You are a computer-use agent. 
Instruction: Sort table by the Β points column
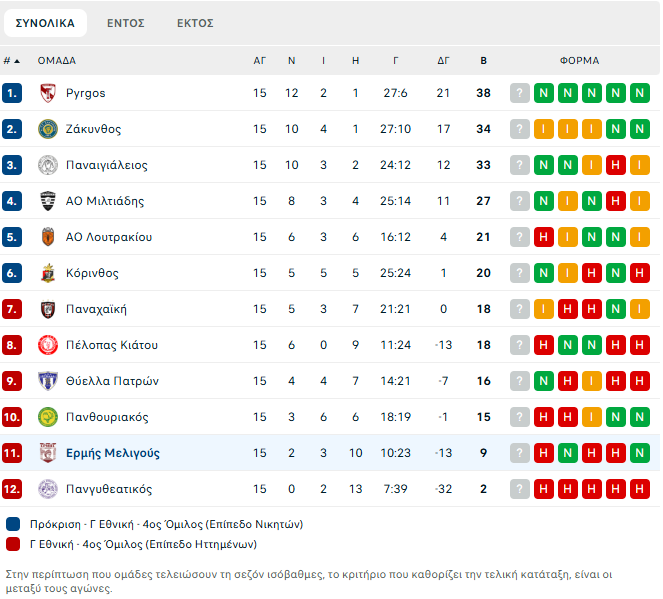(484, 61)
